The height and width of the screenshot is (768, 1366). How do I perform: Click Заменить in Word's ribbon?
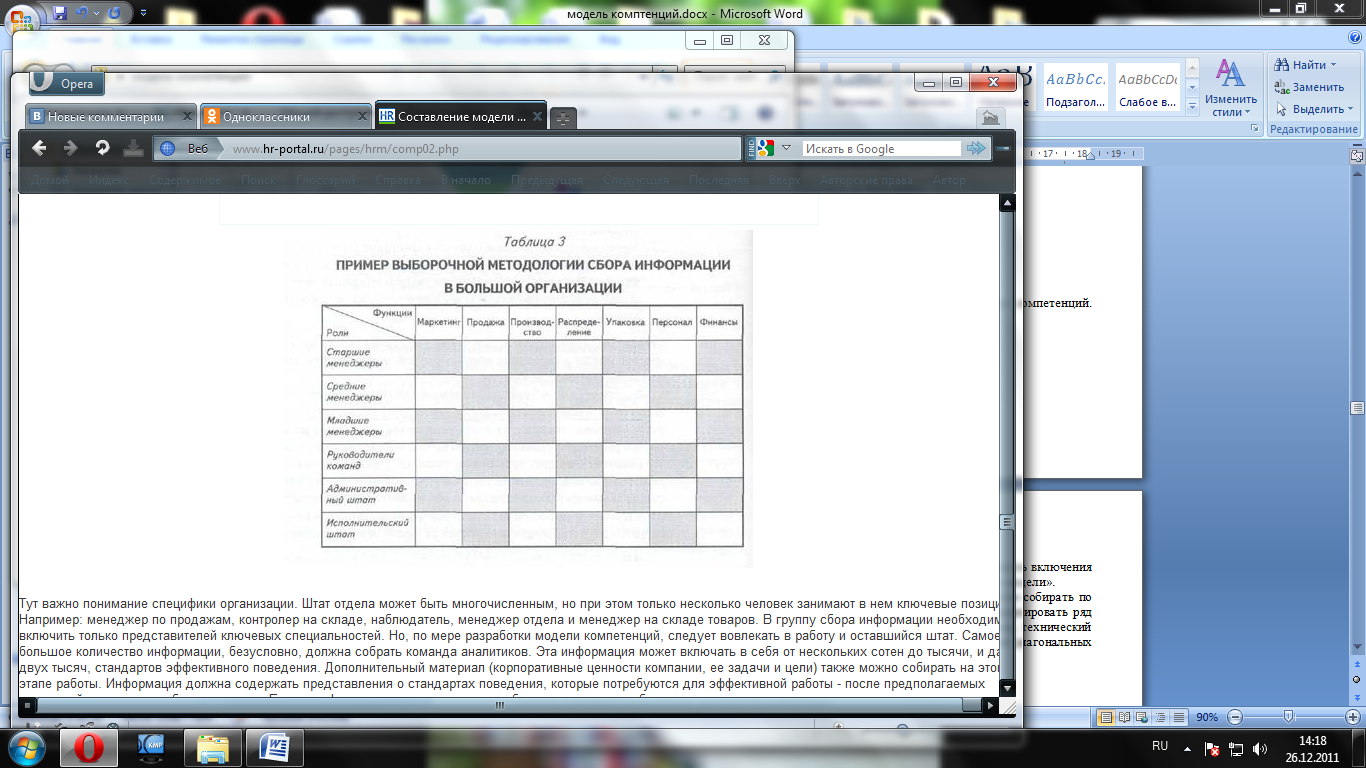click(x=1309, y=87)
